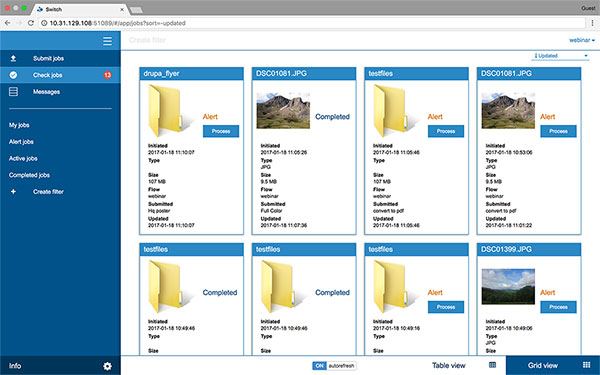Screen dimensions: 600x375
Task: Click the plus icon beside Create filter
Action: click(13, 192)
